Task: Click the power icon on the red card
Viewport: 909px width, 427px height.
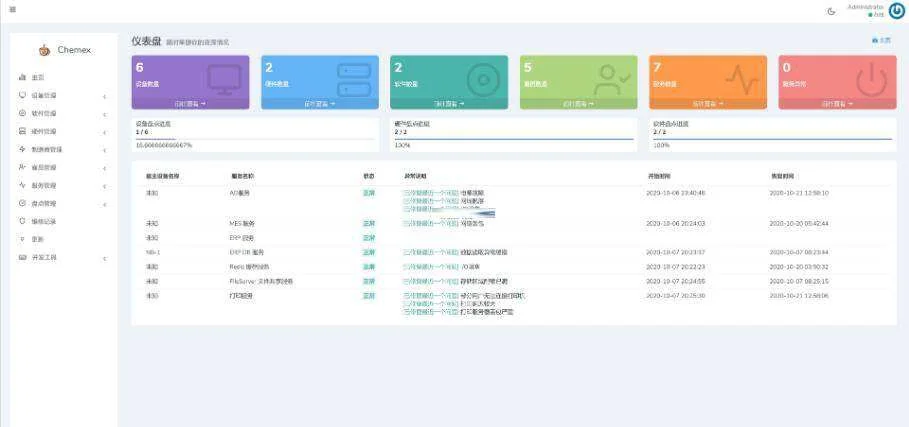Action: 871,79
